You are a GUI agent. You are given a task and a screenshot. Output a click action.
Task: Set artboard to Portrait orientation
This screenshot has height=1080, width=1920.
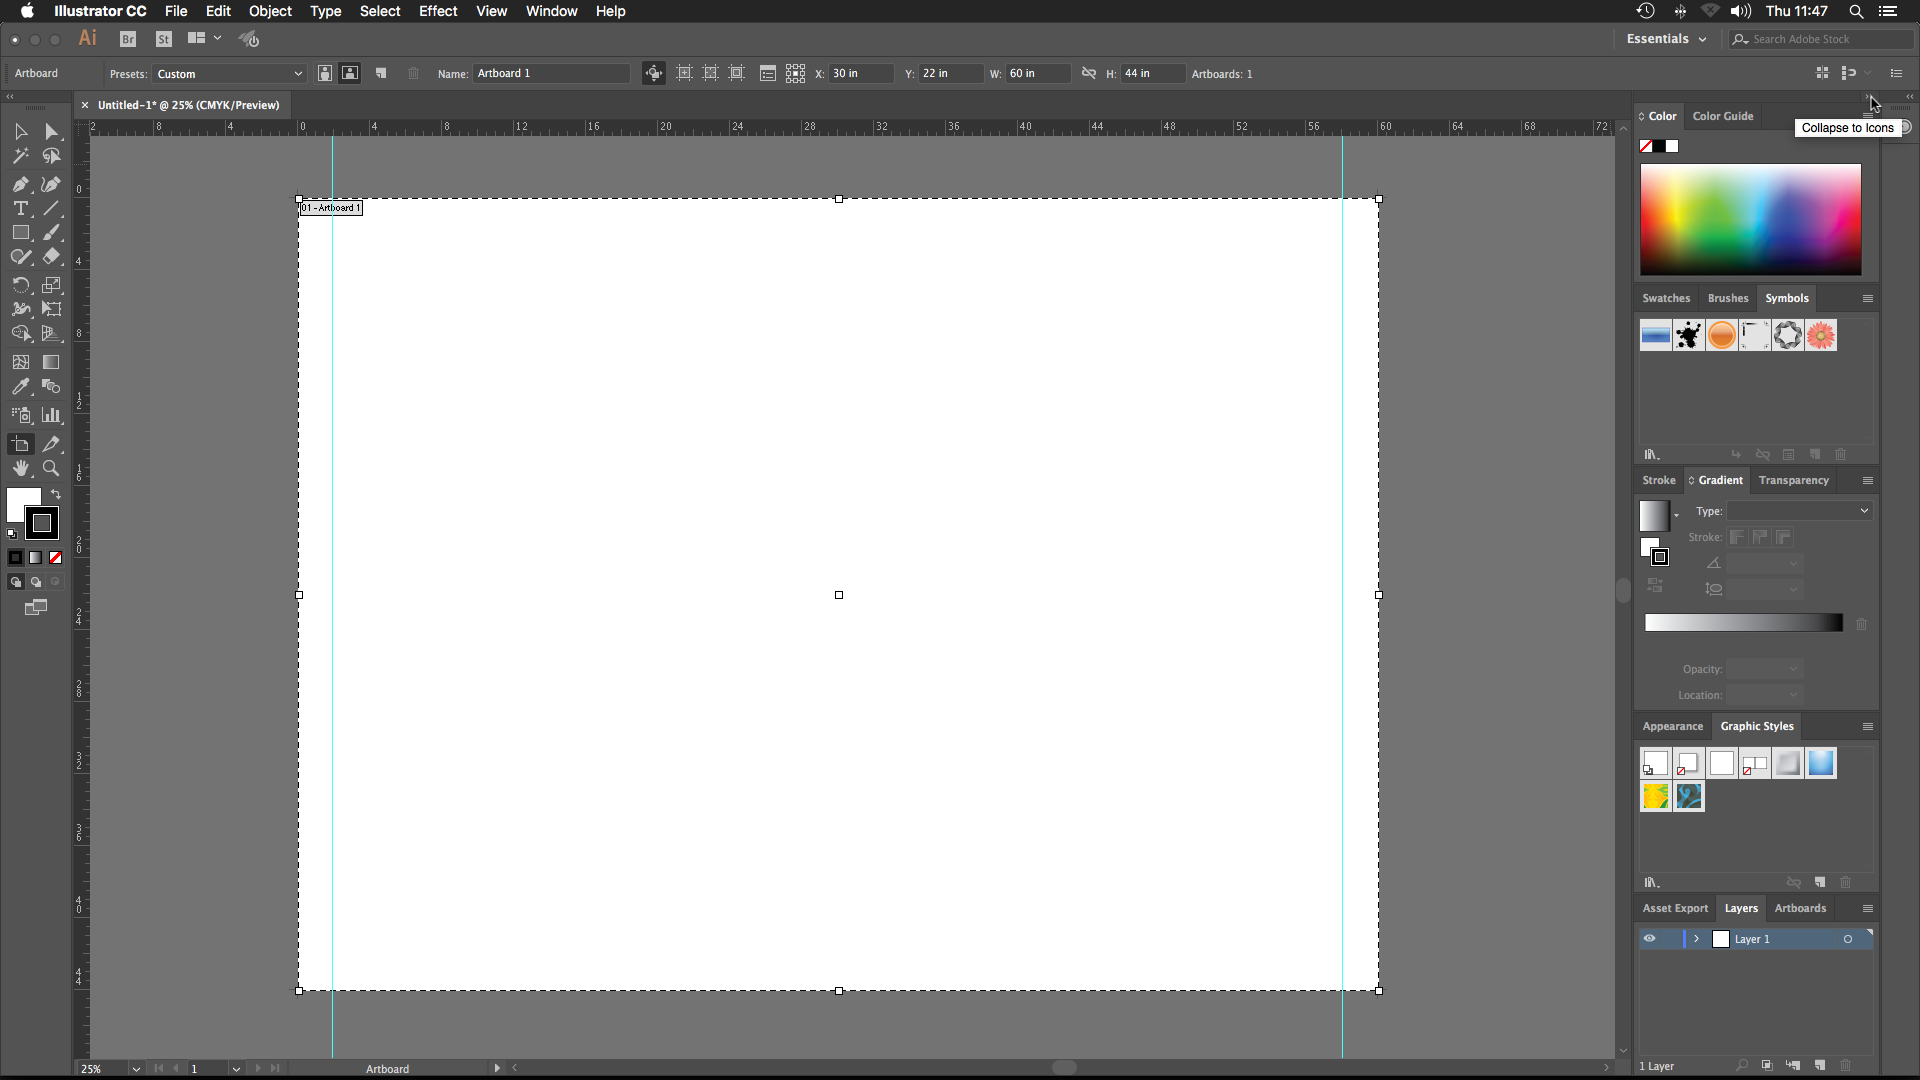pyautogui.click(x=325, y=73)
